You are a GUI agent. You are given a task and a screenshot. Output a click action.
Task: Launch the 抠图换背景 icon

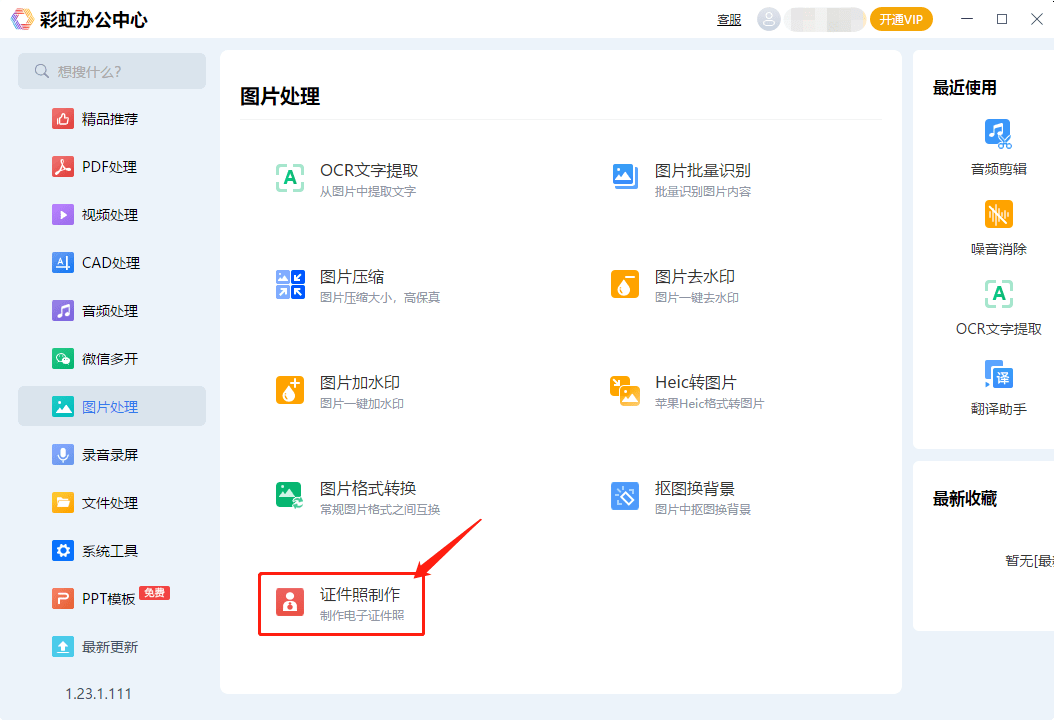point(625,496)
